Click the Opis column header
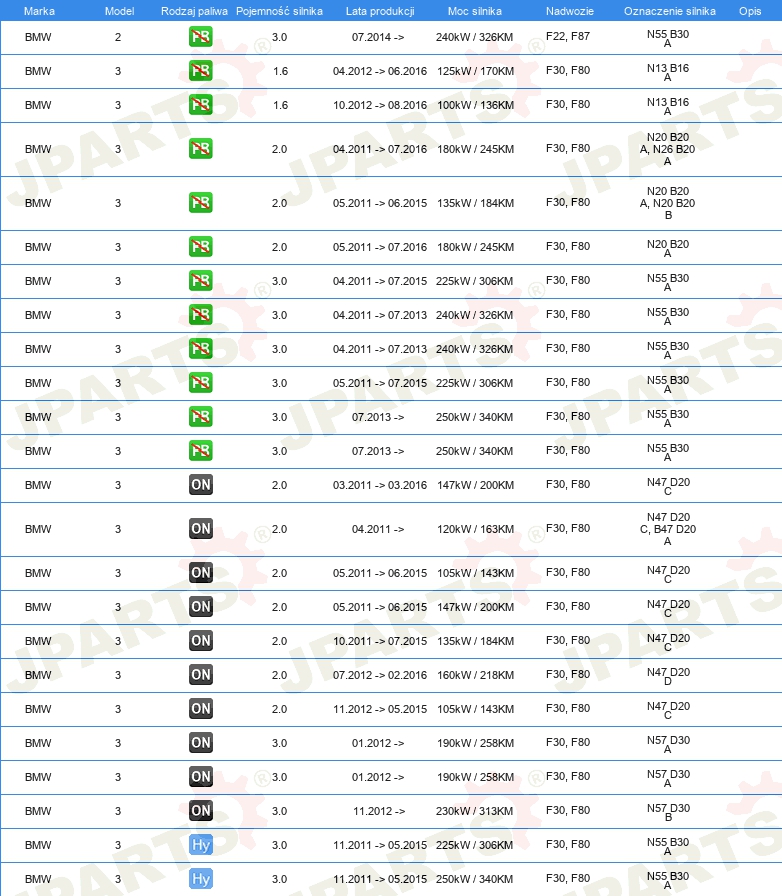 point(750,11)
